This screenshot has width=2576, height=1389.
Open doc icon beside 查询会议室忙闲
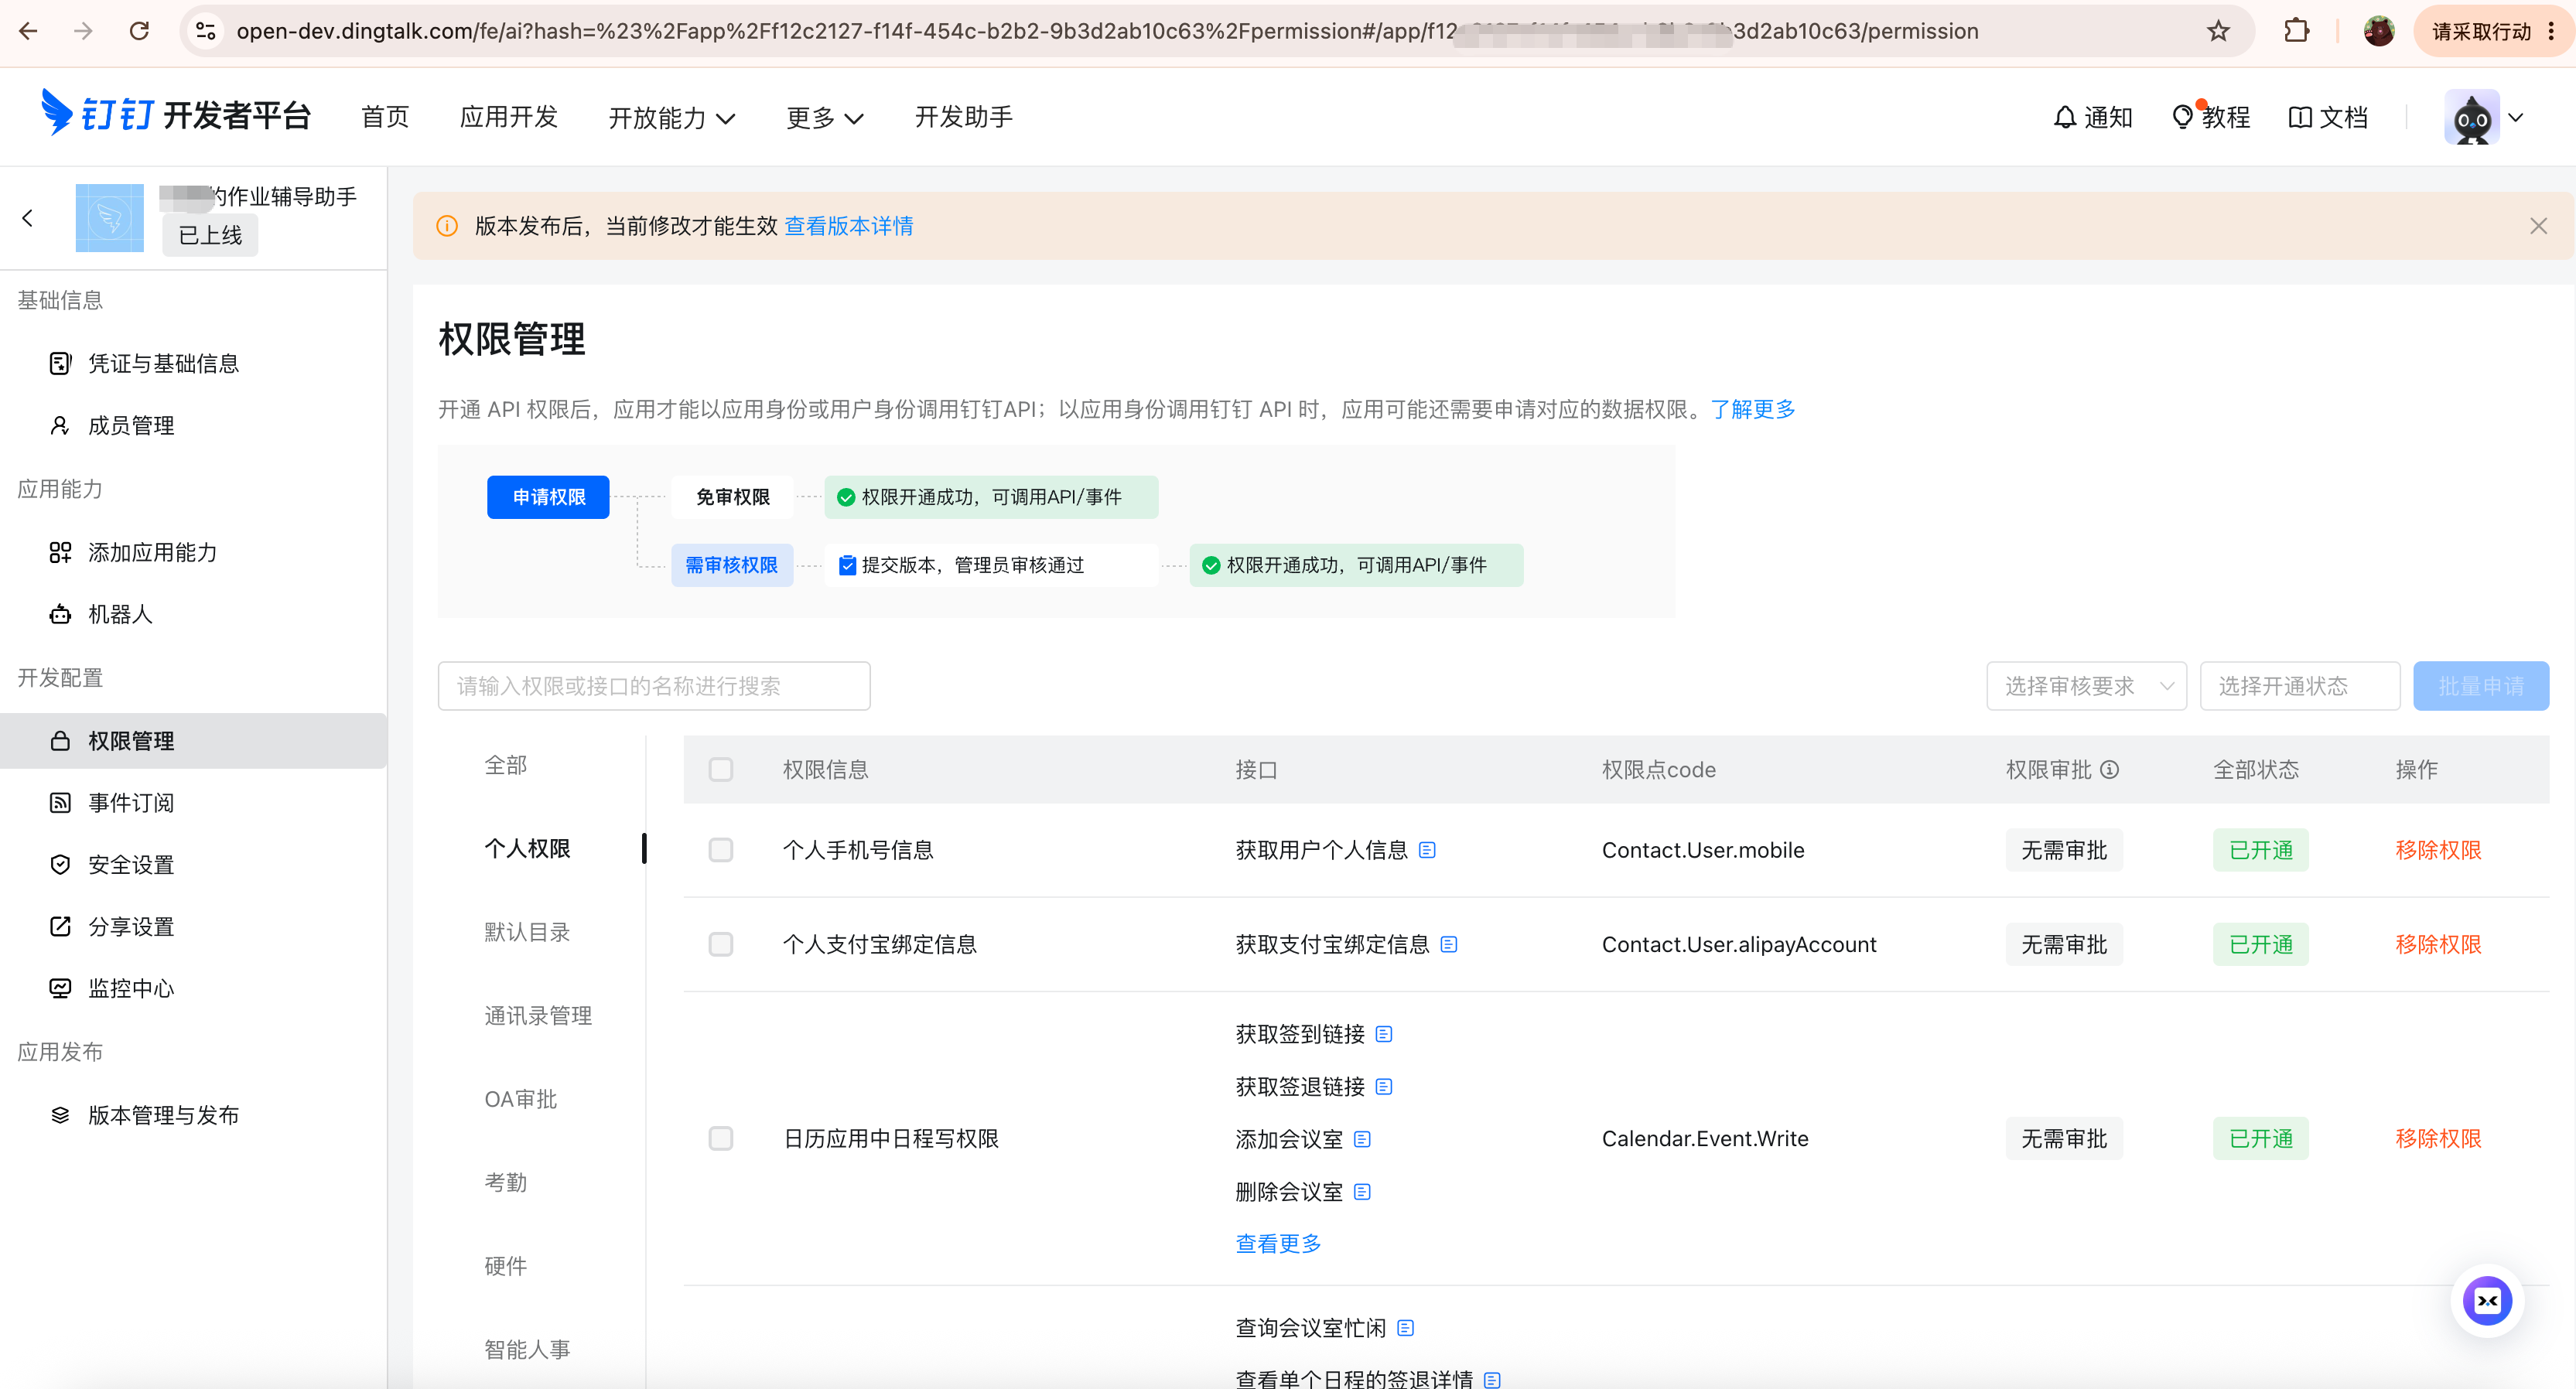pyautogui.click(x=1405, y=1328)
